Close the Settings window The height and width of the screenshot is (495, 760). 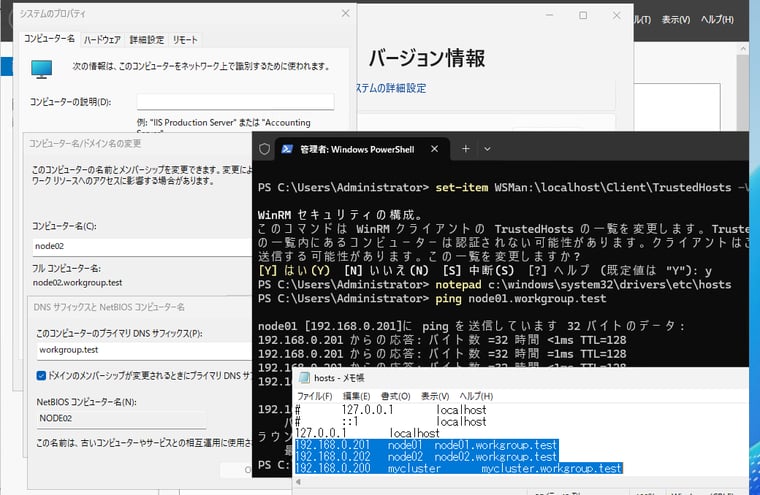(617, 16)
